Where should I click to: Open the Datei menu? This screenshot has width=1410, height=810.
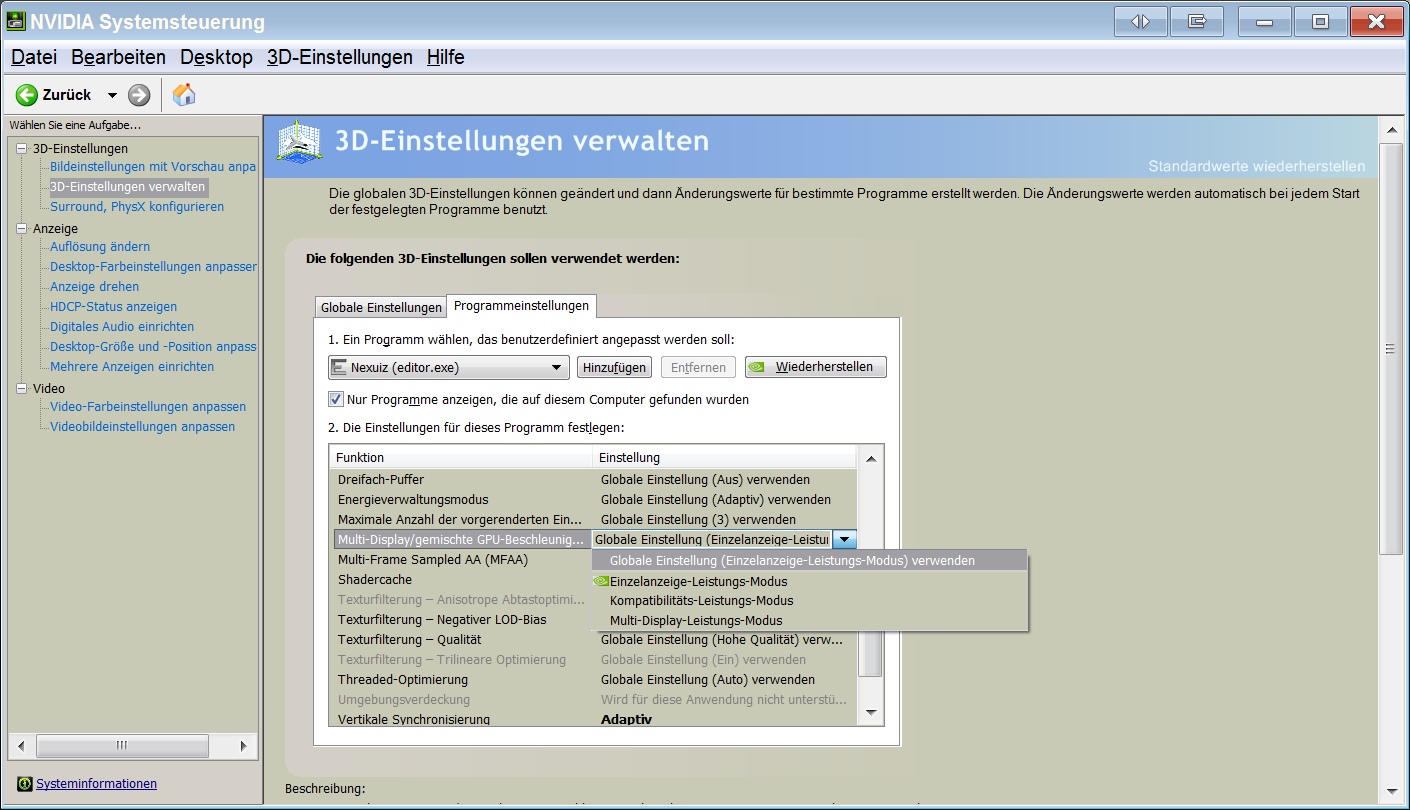click(x=34, y=57)
